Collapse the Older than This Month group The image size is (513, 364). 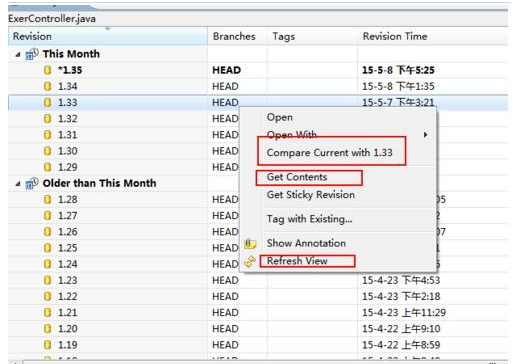[18, 184]
